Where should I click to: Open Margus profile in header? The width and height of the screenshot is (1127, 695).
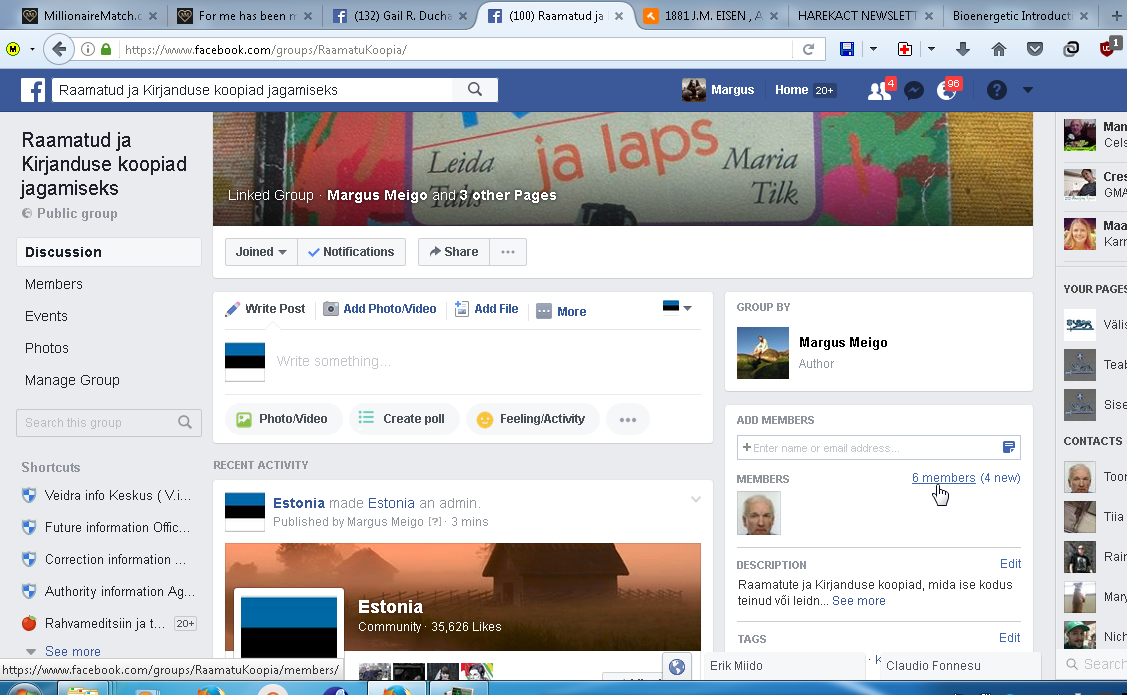(x=718, y=90)
